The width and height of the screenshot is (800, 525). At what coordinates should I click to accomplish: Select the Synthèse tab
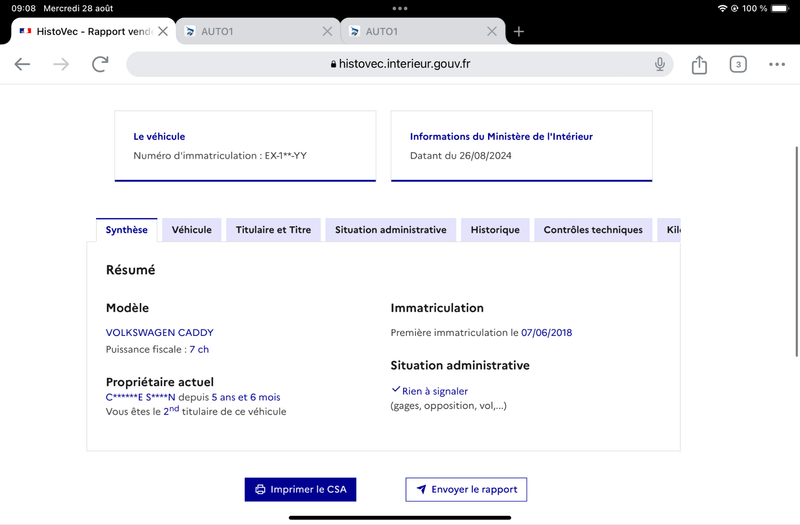[x=127, y=230]
